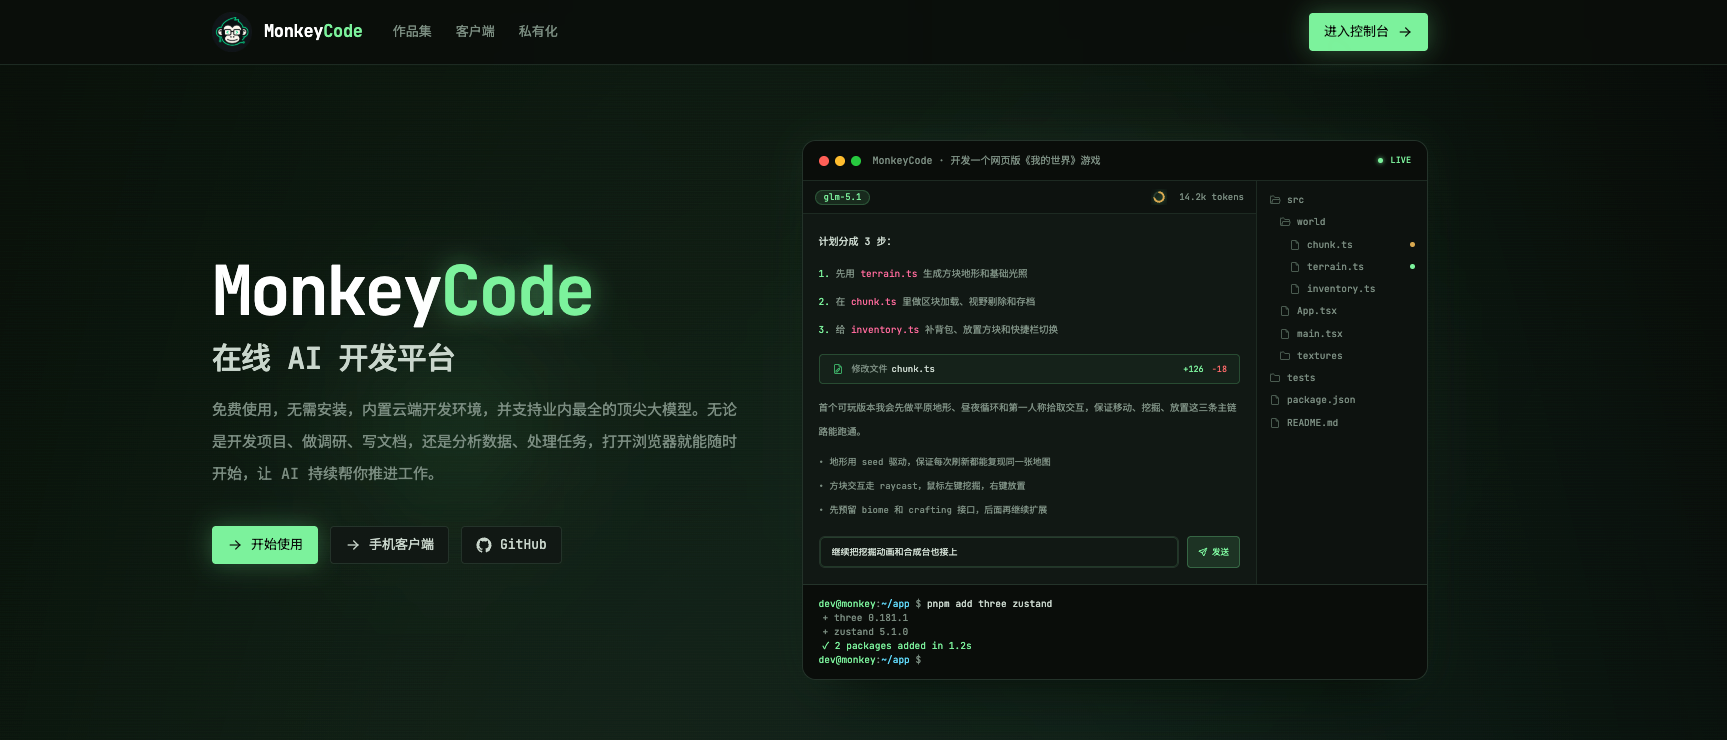Focus the chat message input field
The height and width of the screenshot is (740, 1727).
coord(998,552)
